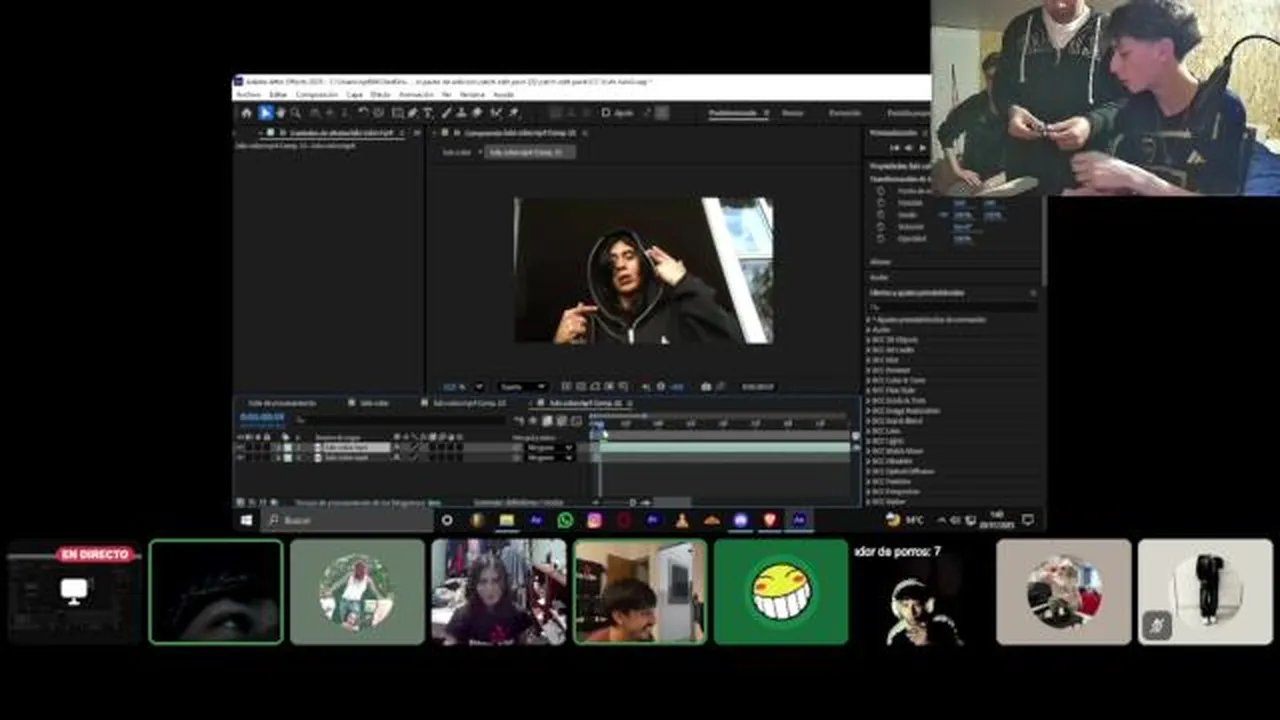Screen dimensions: 1280x720
Task: Open the Composición menu
Action: [x=317, y=94]
